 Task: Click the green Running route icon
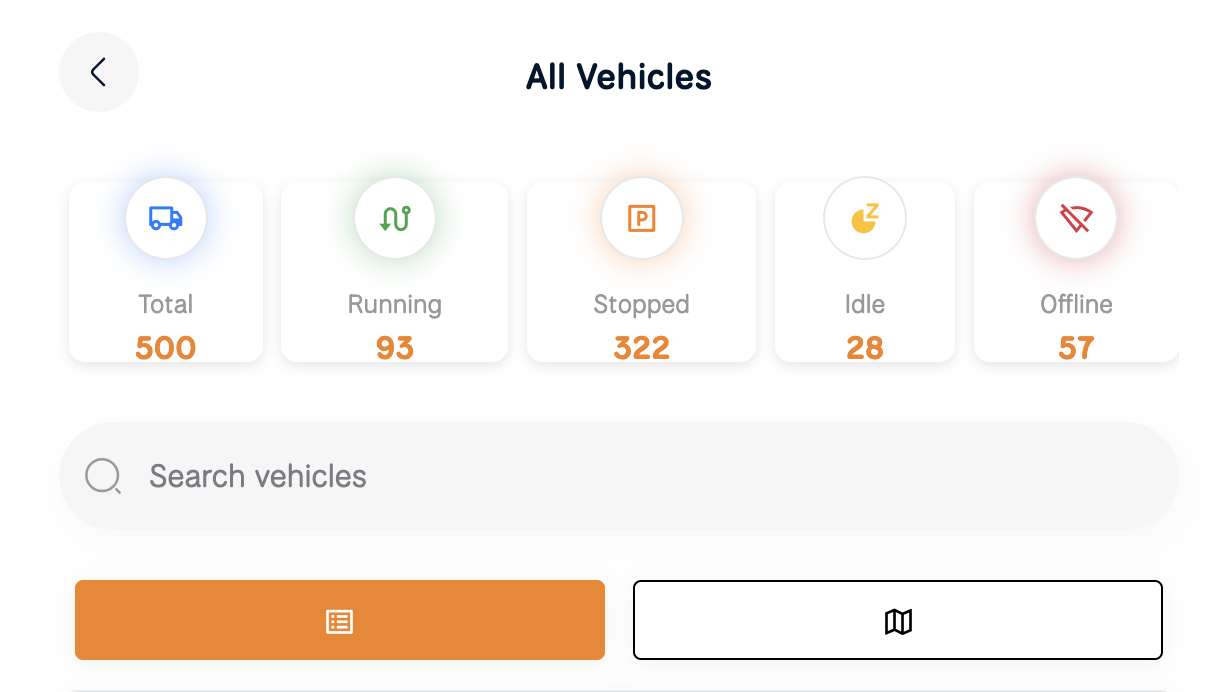tap(394, 218)
